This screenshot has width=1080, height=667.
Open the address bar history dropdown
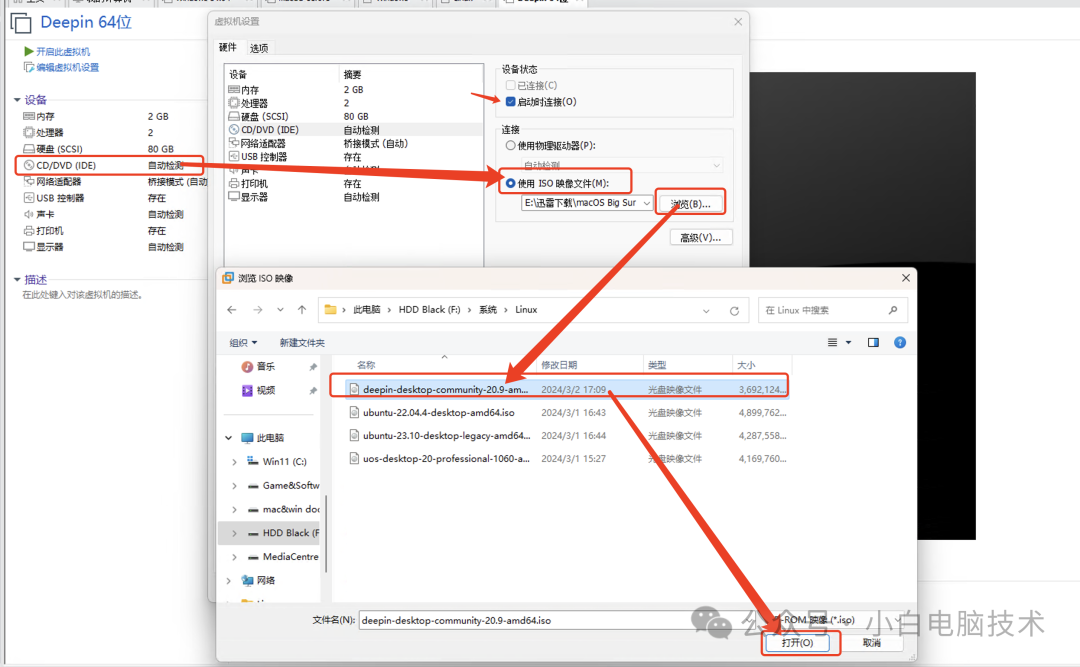click(x=706, y=311)
